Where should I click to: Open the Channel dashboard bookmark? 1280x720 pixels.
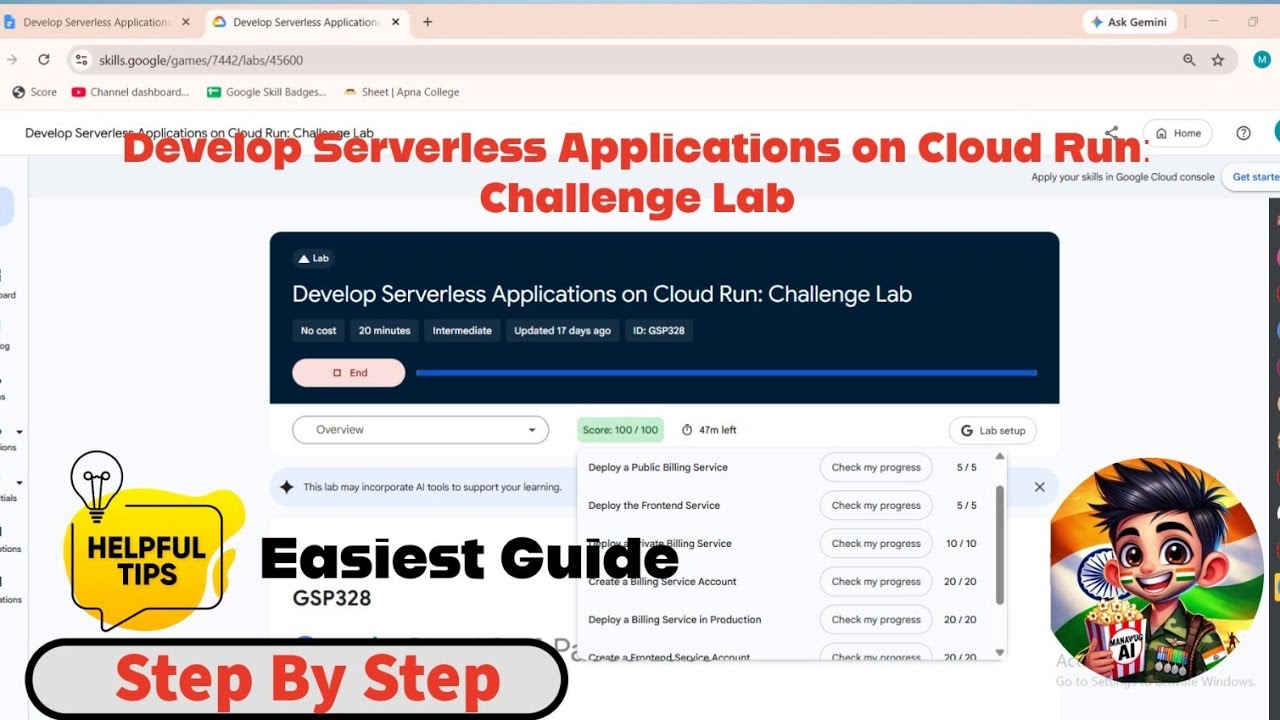pos(130,92)
